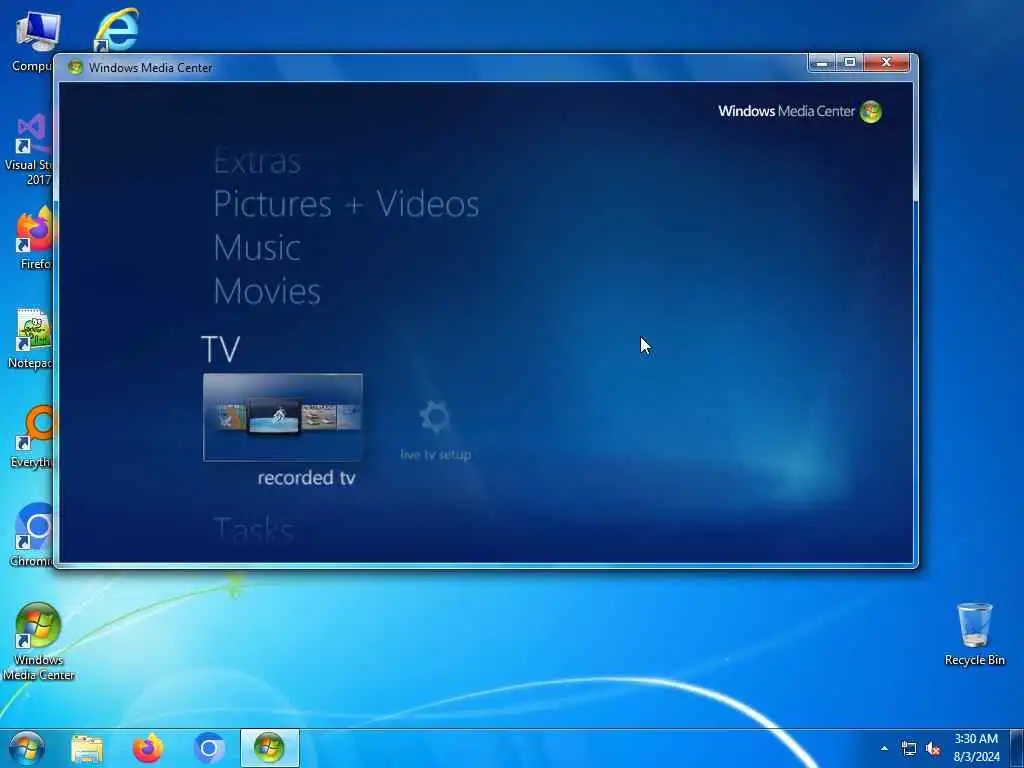Click the Show desktop strip

pyautogui.click(x=1017, y=748)
